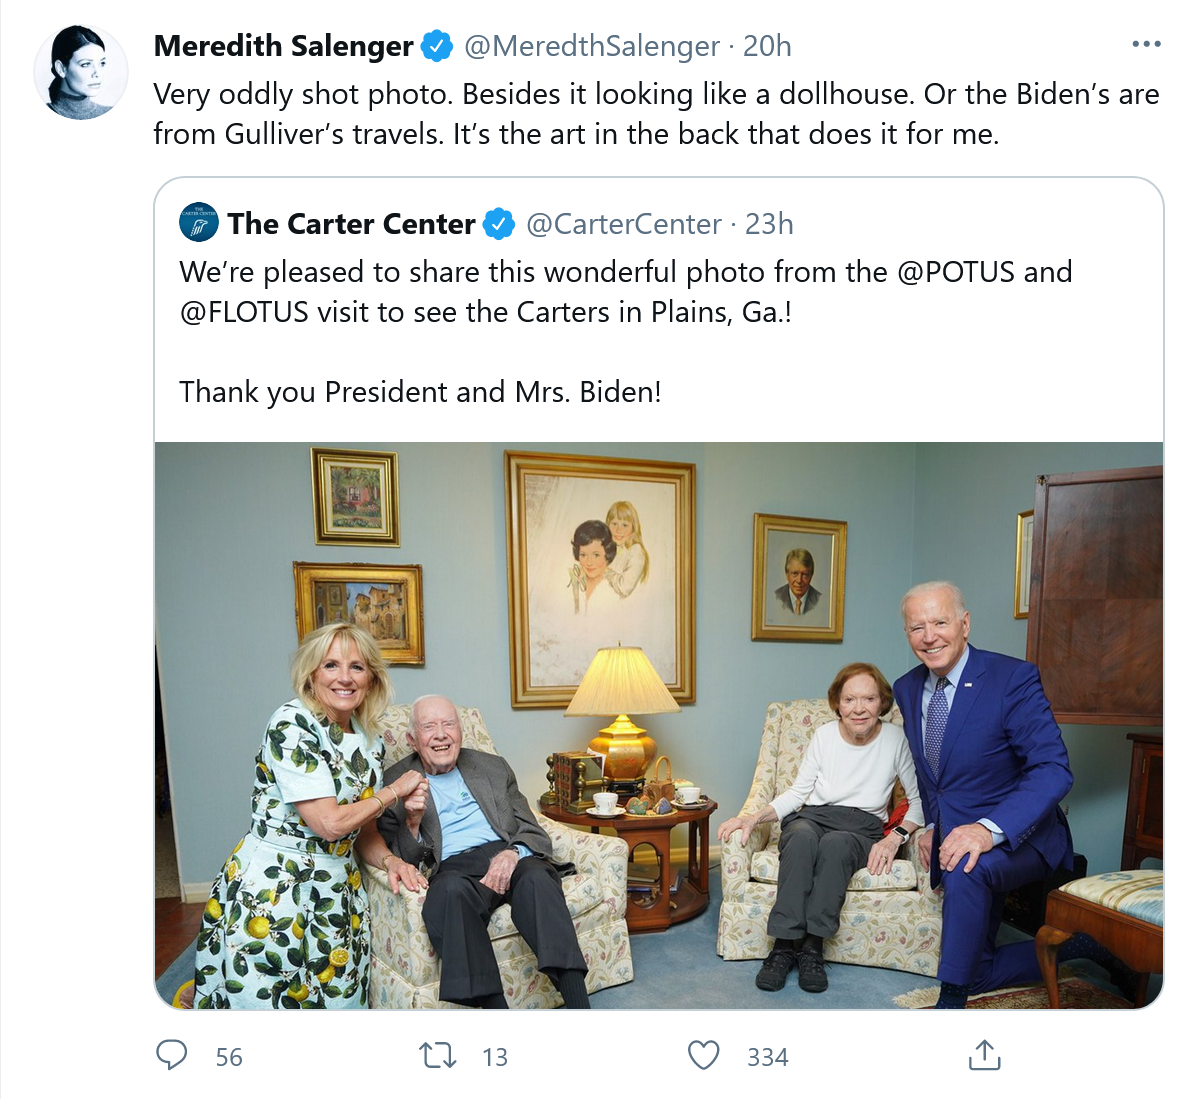Click the @POTUS mention

click(x=956, y=272)
